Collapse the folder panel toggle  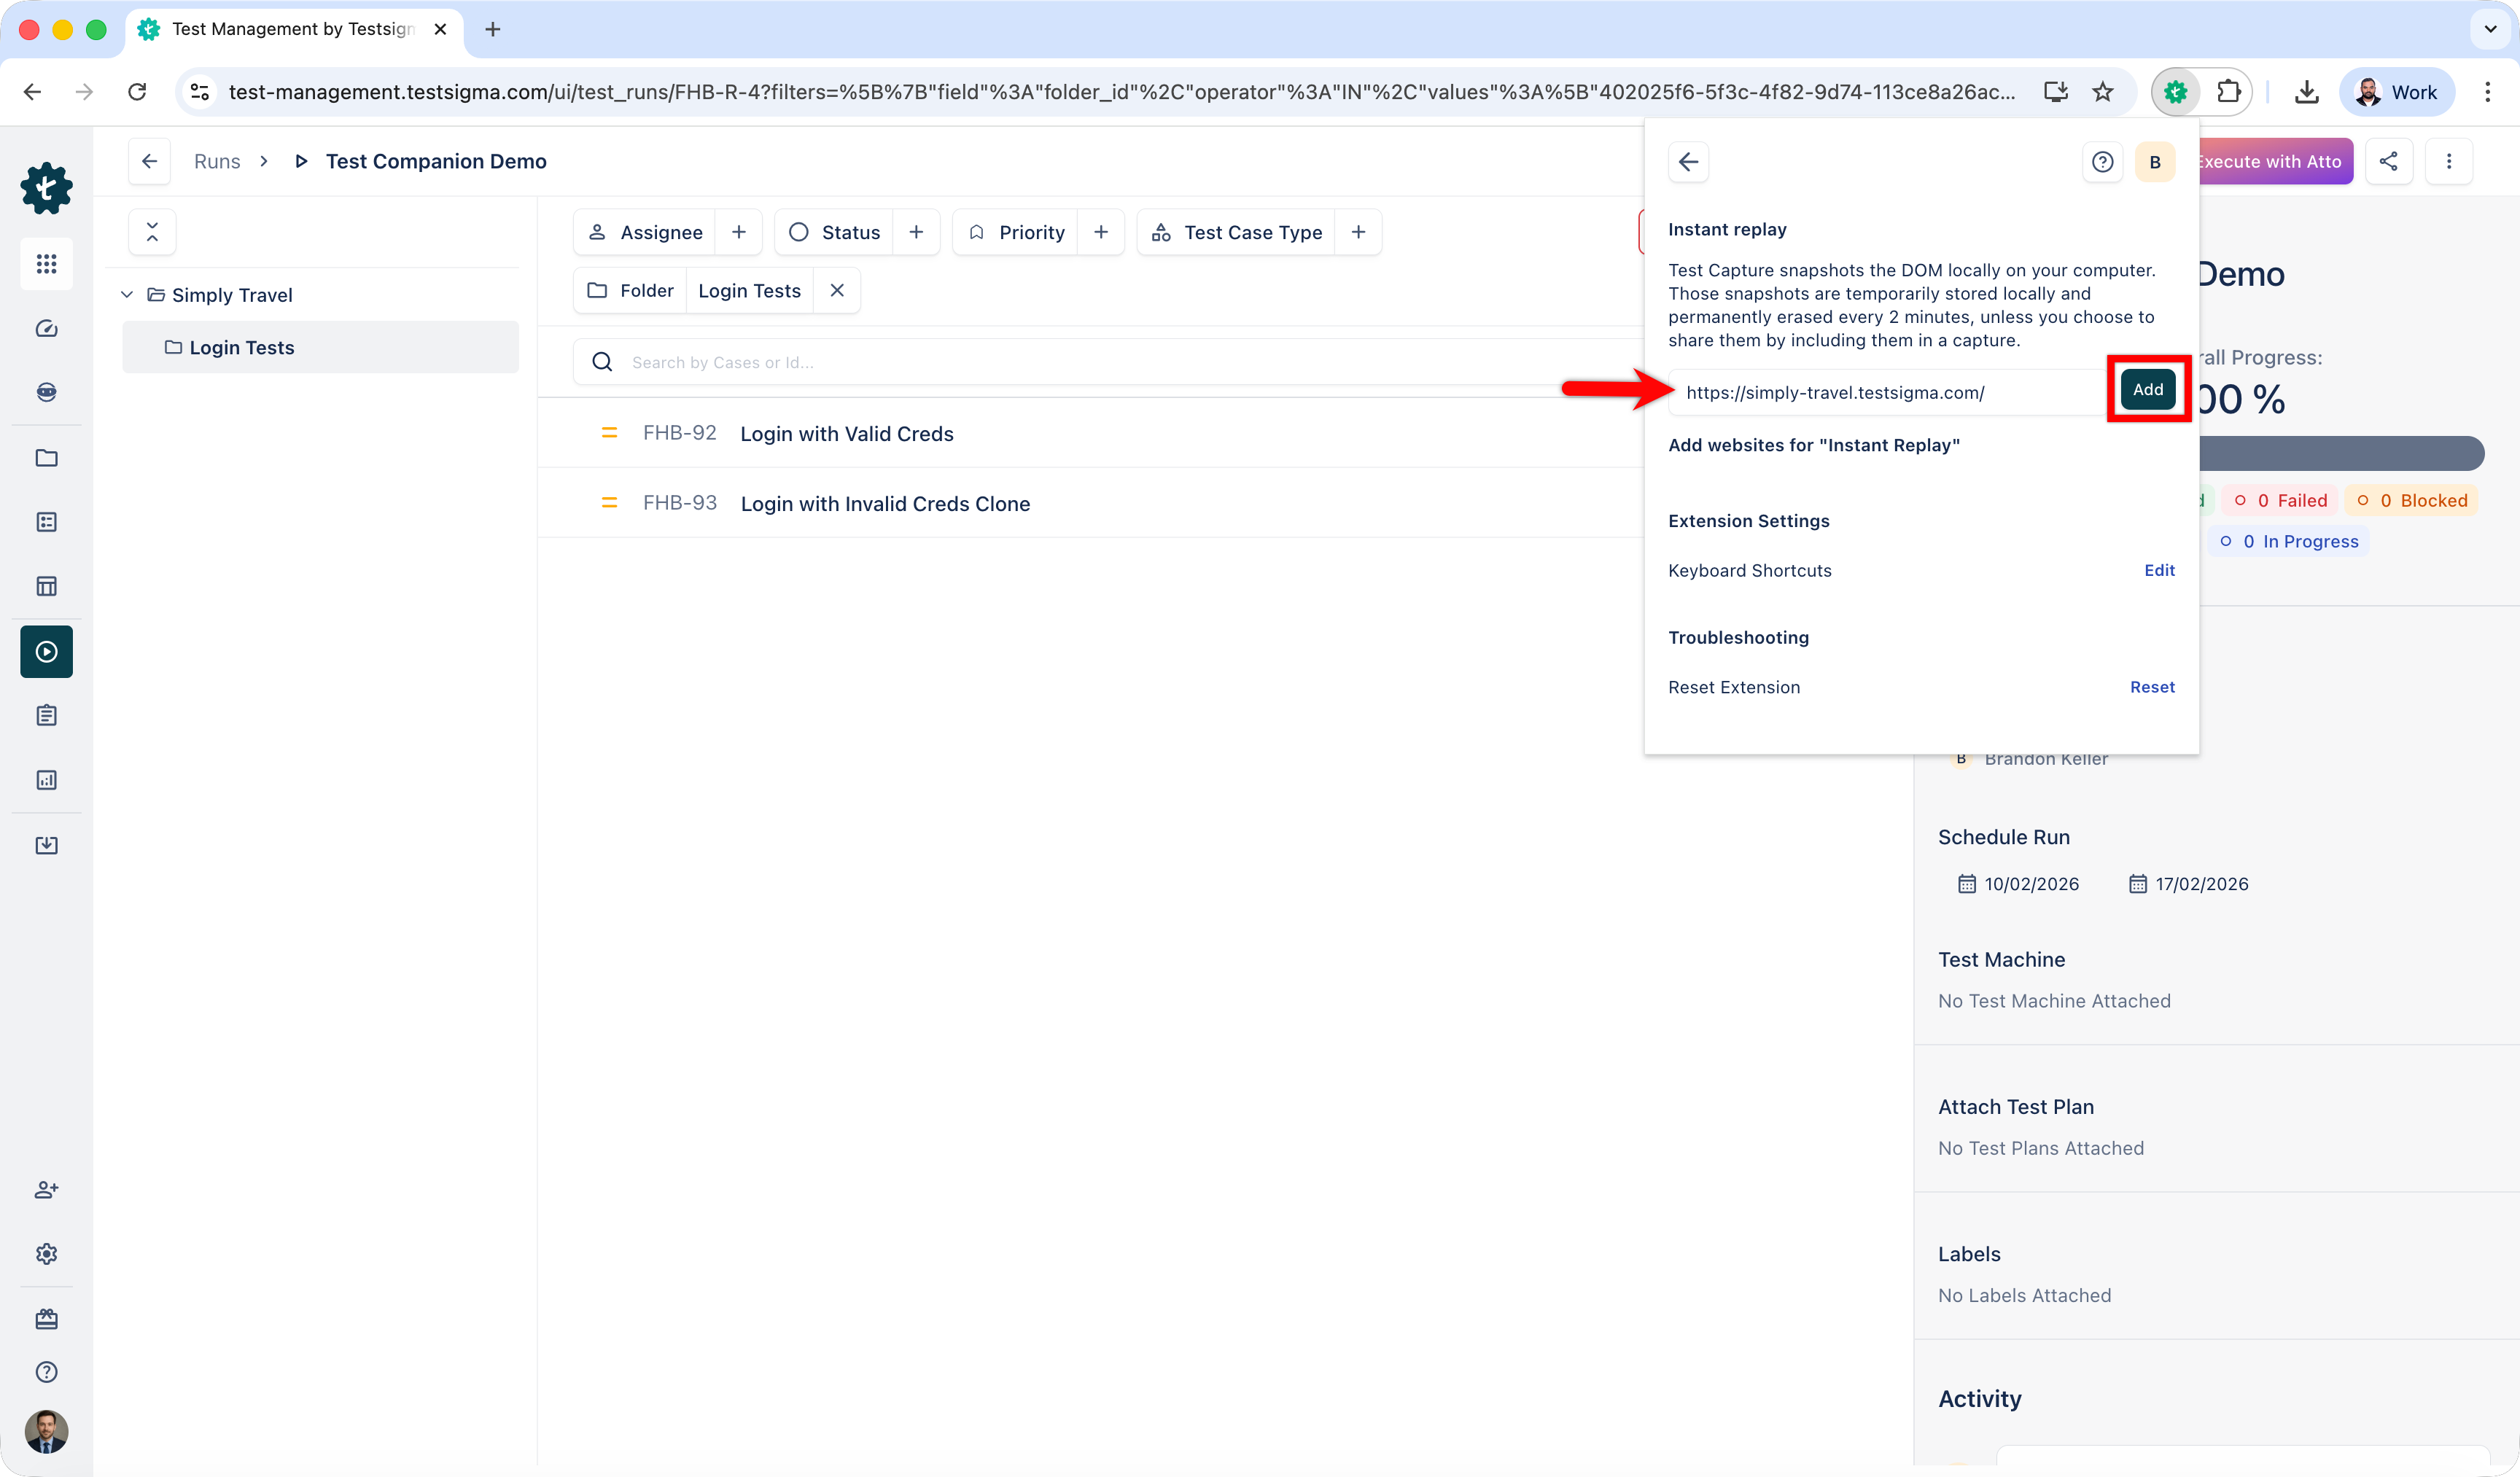[152, 232]
